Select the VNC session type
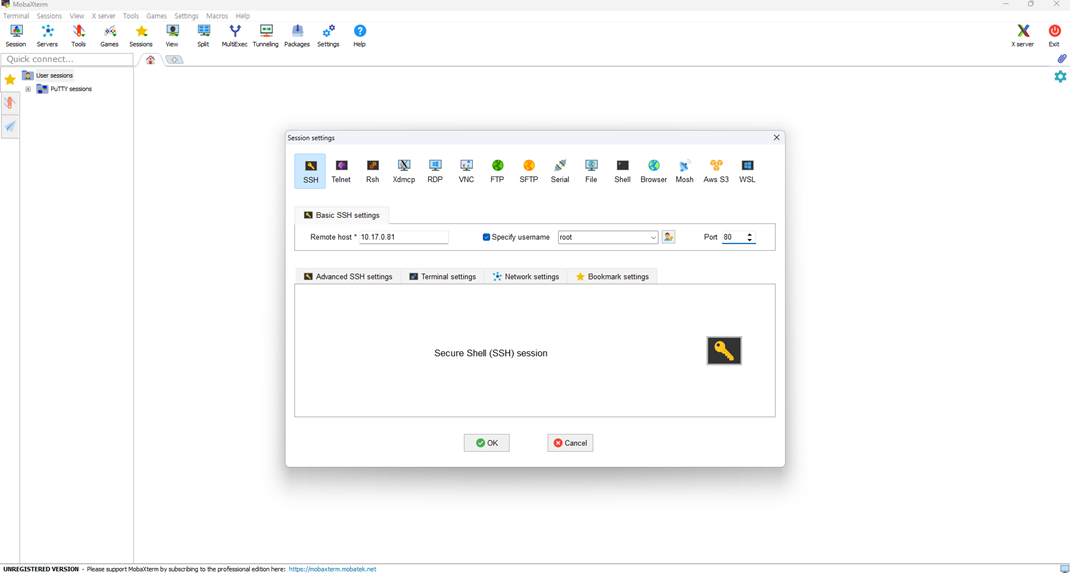Viewport: 1070px width, 573px height. click(x=466, y=171)
